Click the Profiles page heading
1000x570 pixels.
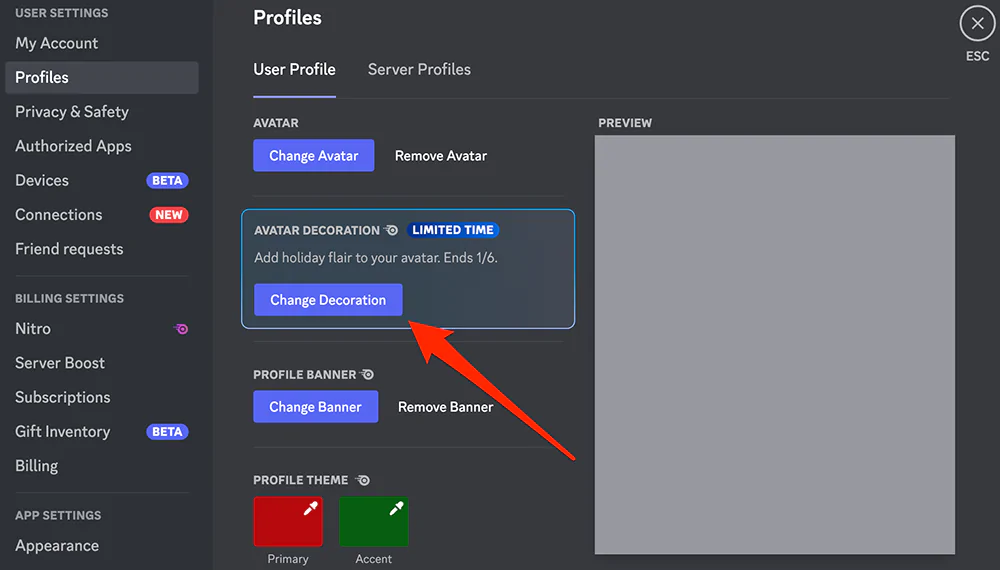coord(288,18)
